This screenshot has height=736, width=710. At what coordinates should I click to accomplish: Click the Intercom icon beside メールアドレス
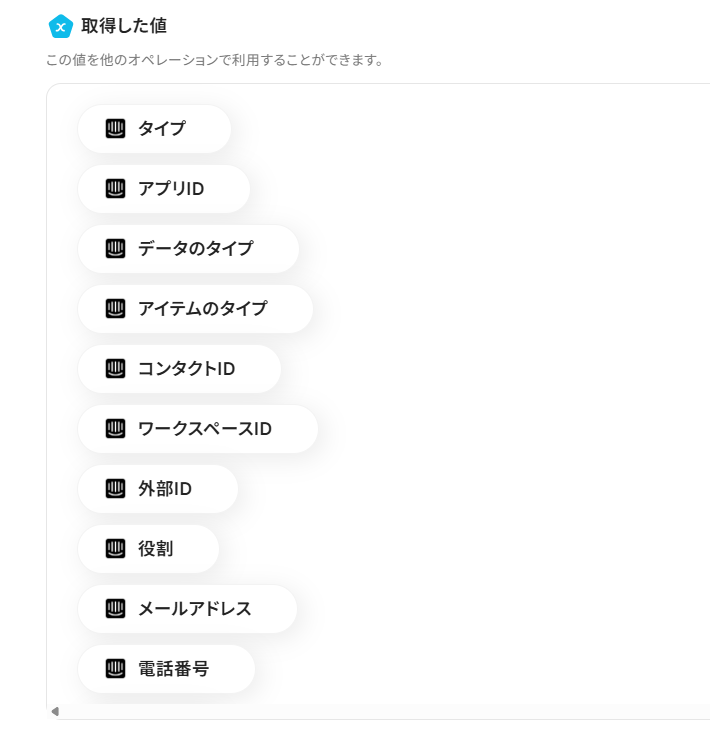click(116, 609)
